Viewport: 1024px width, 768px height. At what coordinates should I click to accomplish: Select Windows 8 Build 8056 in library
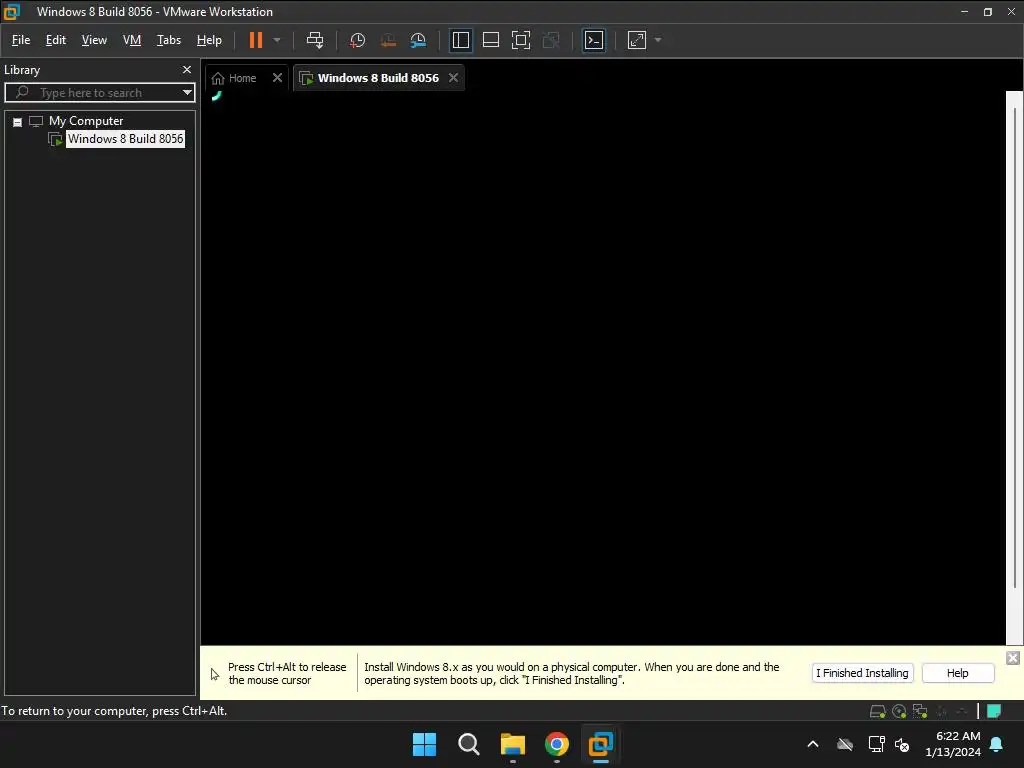coord(125,138)
